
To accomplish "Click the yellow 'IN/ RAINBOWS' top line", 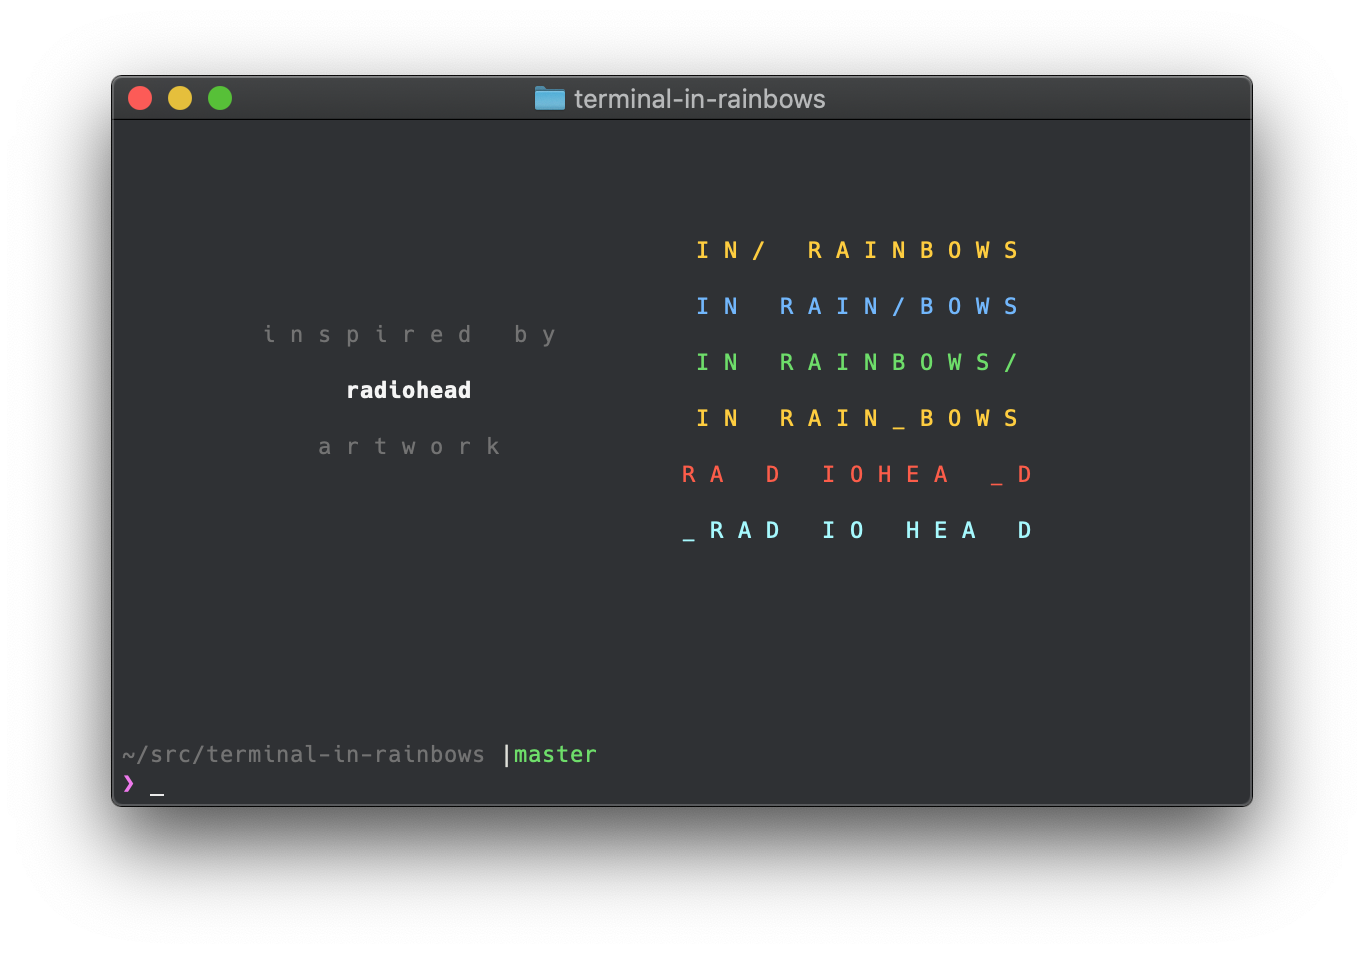I will coord(857,250).
